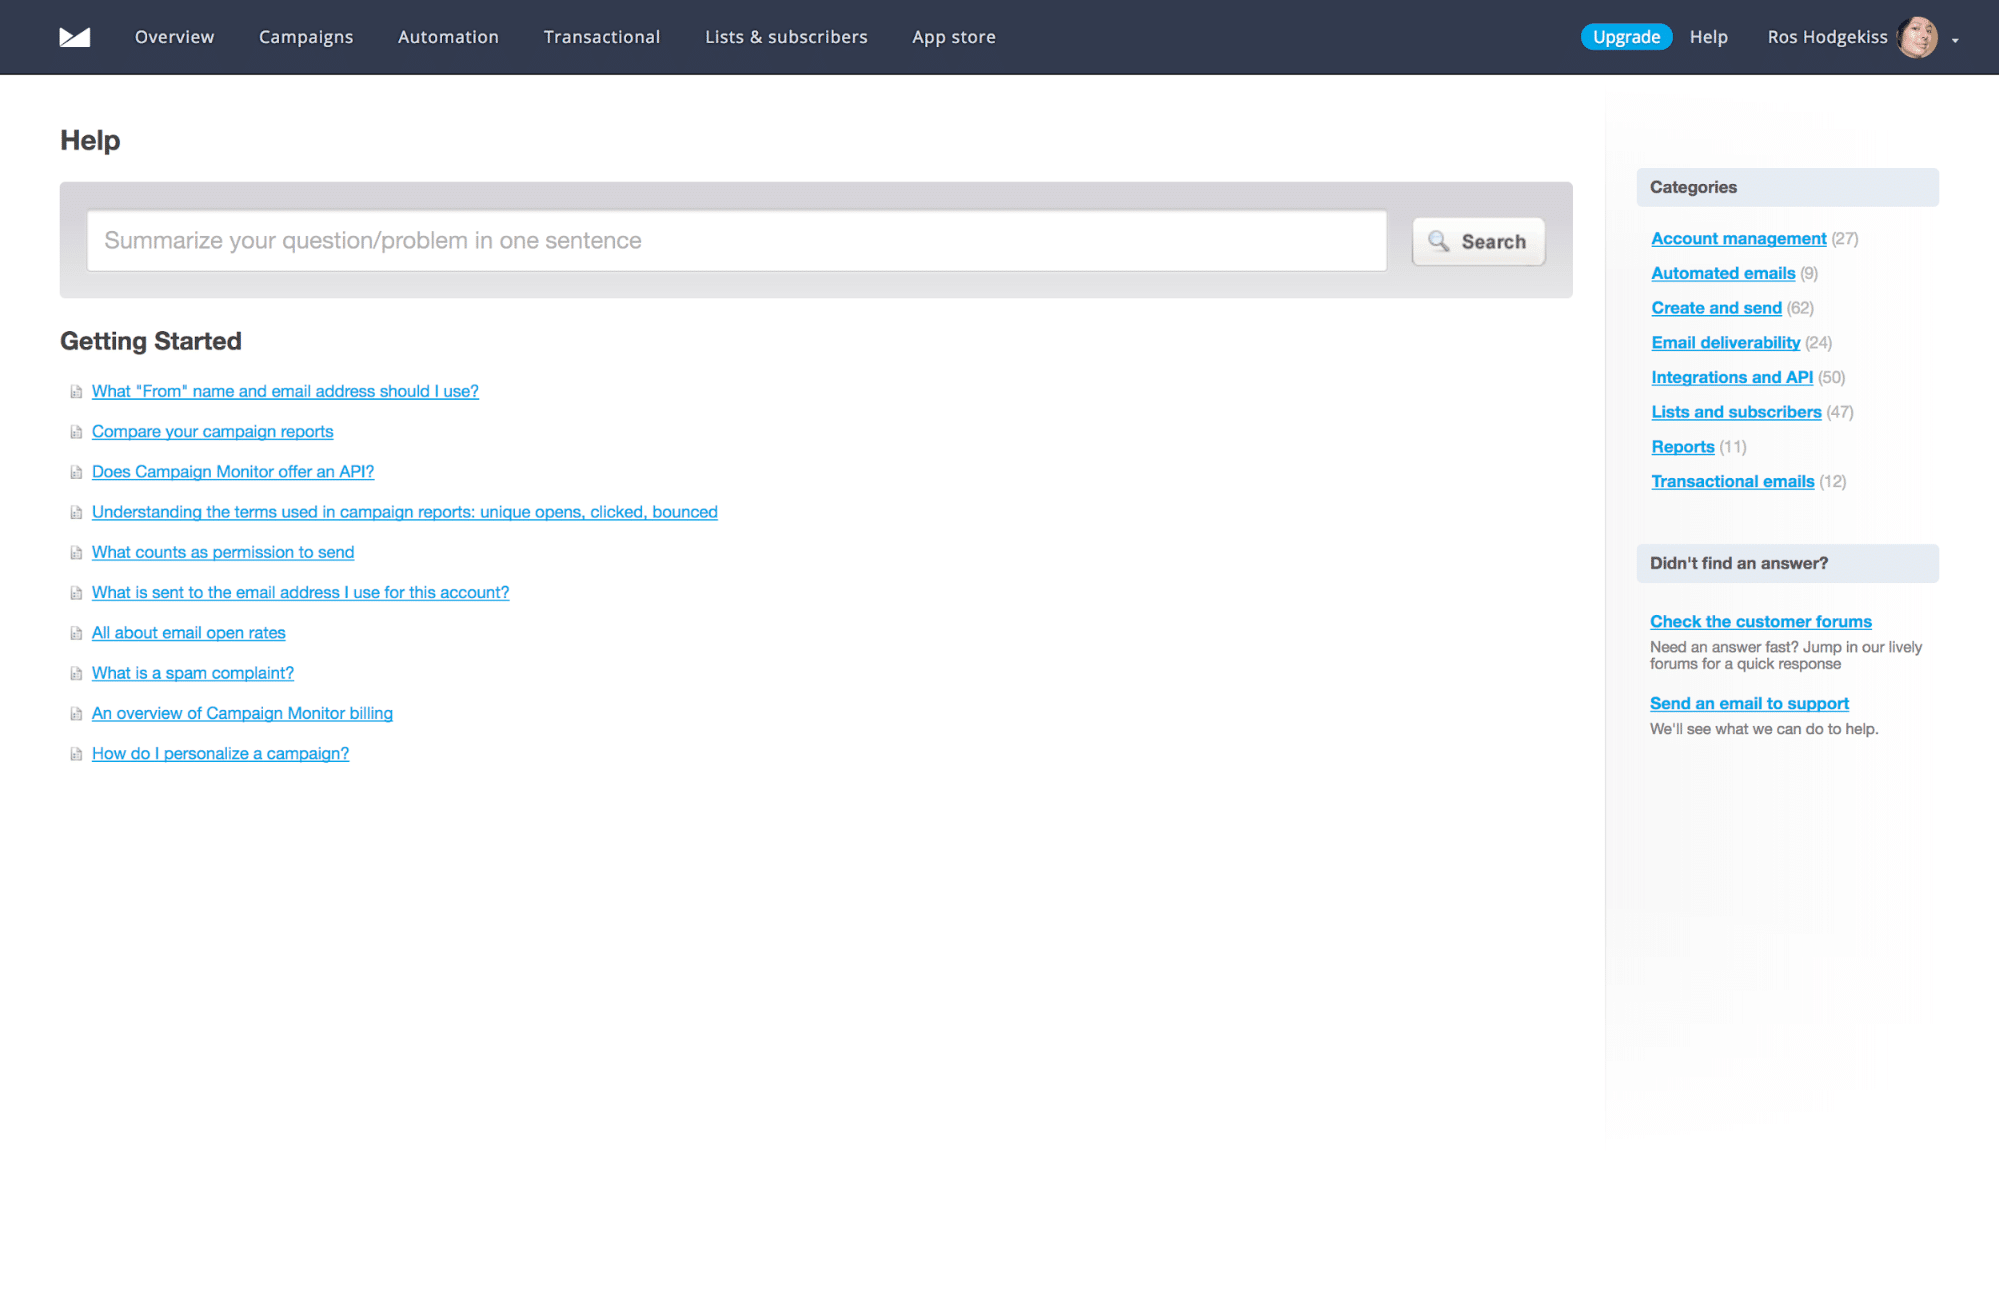The height and width of the screenshot is (1298, 1999).
Task: Open 'What is a spam complaint?'
Action: tap(193, 673)
